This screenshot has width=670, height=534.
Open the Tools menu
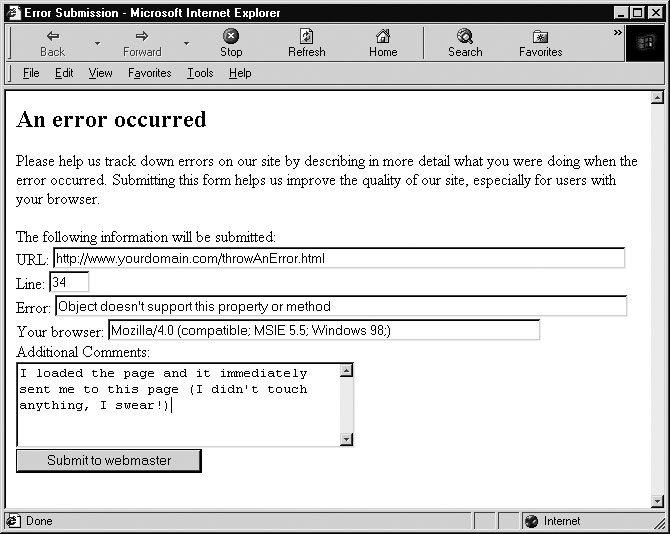tap(200, 73)
